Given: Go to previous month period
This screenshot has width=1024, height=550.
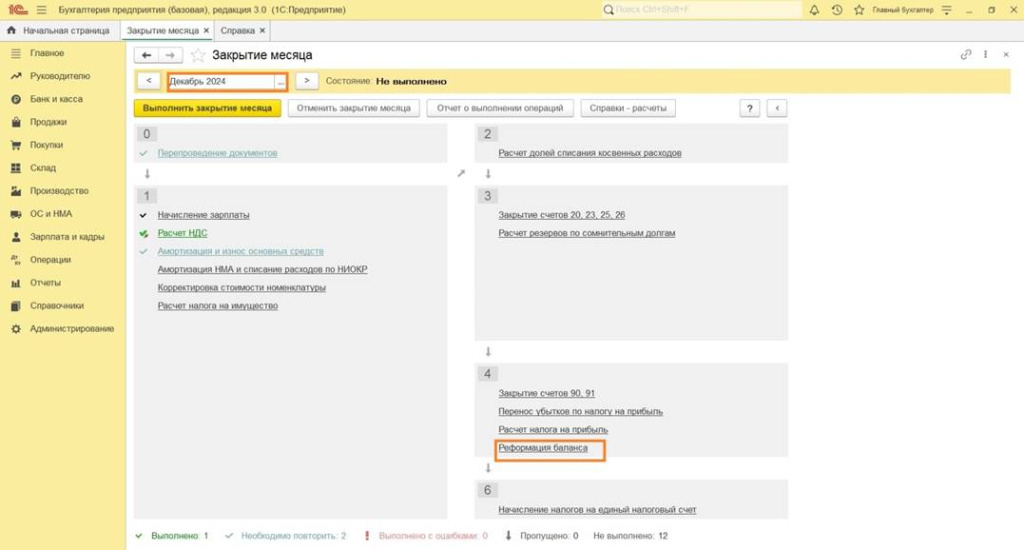Looking at the screenshot, I should (x=148, y=81).
